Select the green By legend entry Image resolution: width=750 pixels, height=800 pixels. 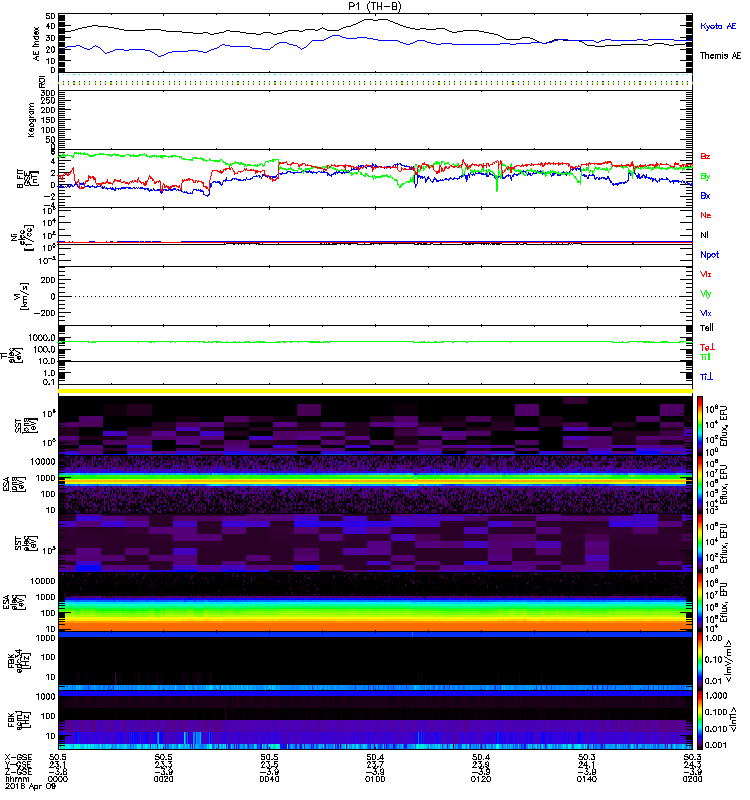coord(705,176)
